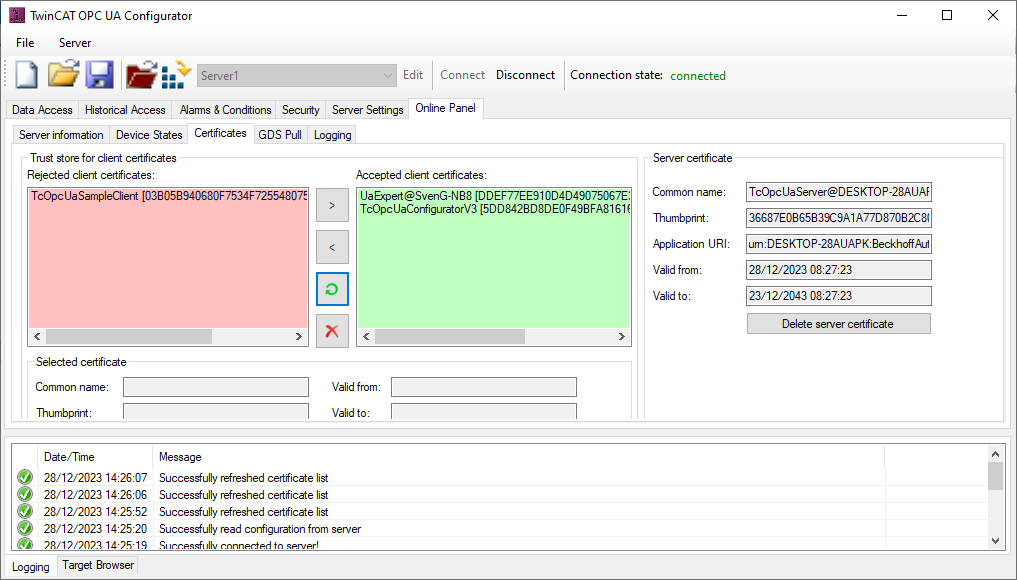Image resolution: width=1017 pixels, height=580 pixels.
Task: Click the log panel vertical scrollbar down arrow
Action: [996, 541]
